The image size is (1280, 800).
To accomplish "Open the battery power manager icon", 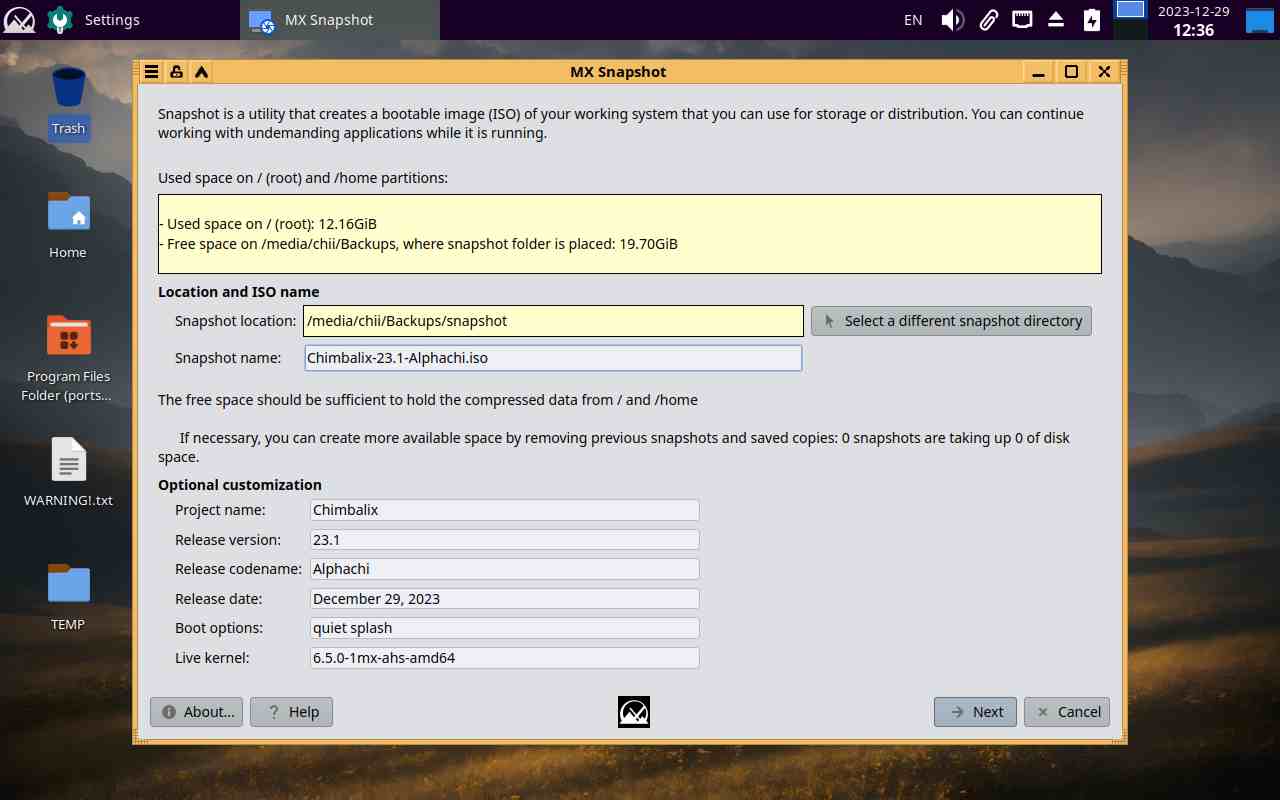I will tap(1091, 20).
